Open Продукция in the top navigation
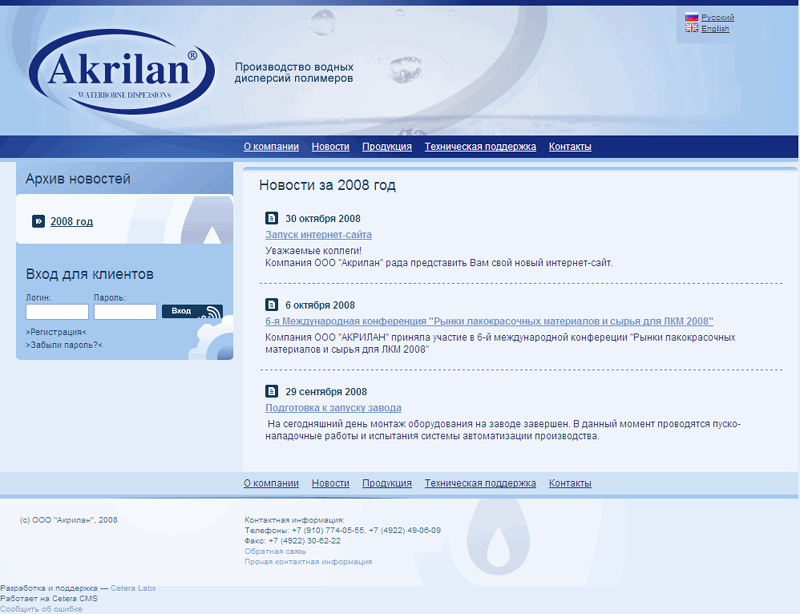Image resolution: width=800 pixels, height=614 pixels. 387,147
